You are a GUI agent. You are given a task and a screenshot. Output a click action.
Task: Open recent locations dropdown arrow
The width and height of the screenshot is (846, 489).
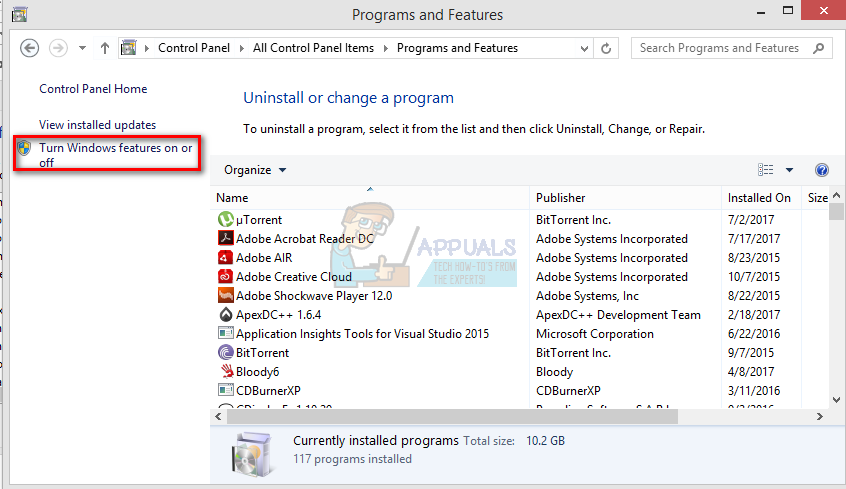click(82, 48)
